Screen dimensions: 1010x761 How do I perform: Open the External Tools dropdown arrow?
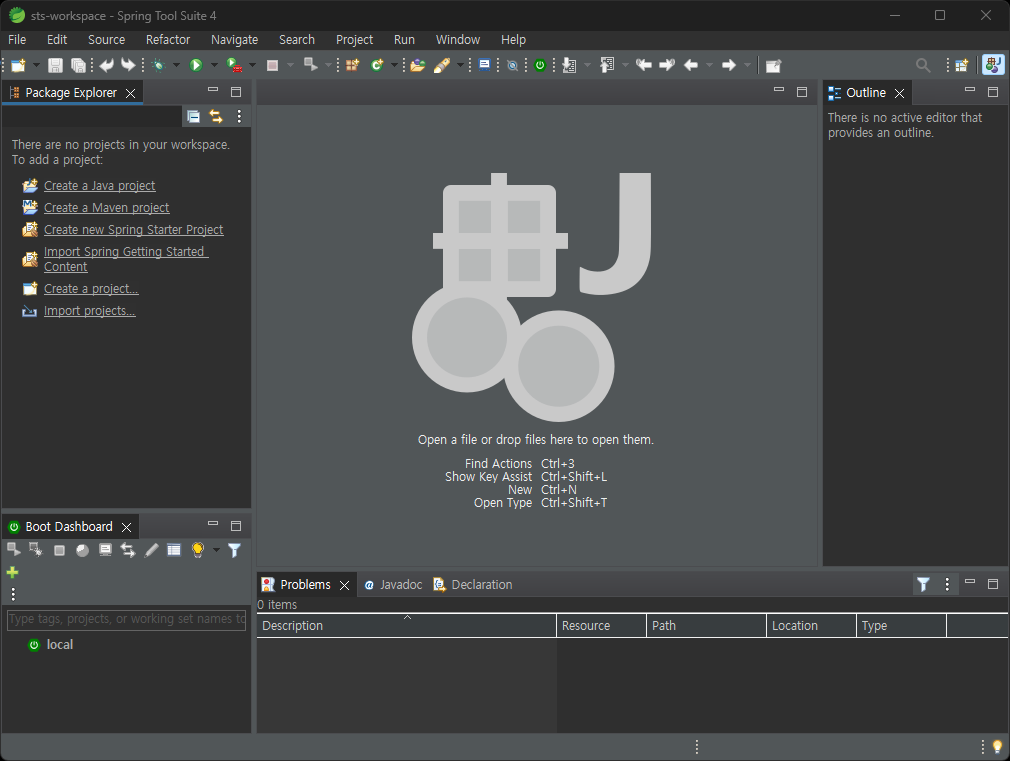pyautogui.click(x=252, y=65)
